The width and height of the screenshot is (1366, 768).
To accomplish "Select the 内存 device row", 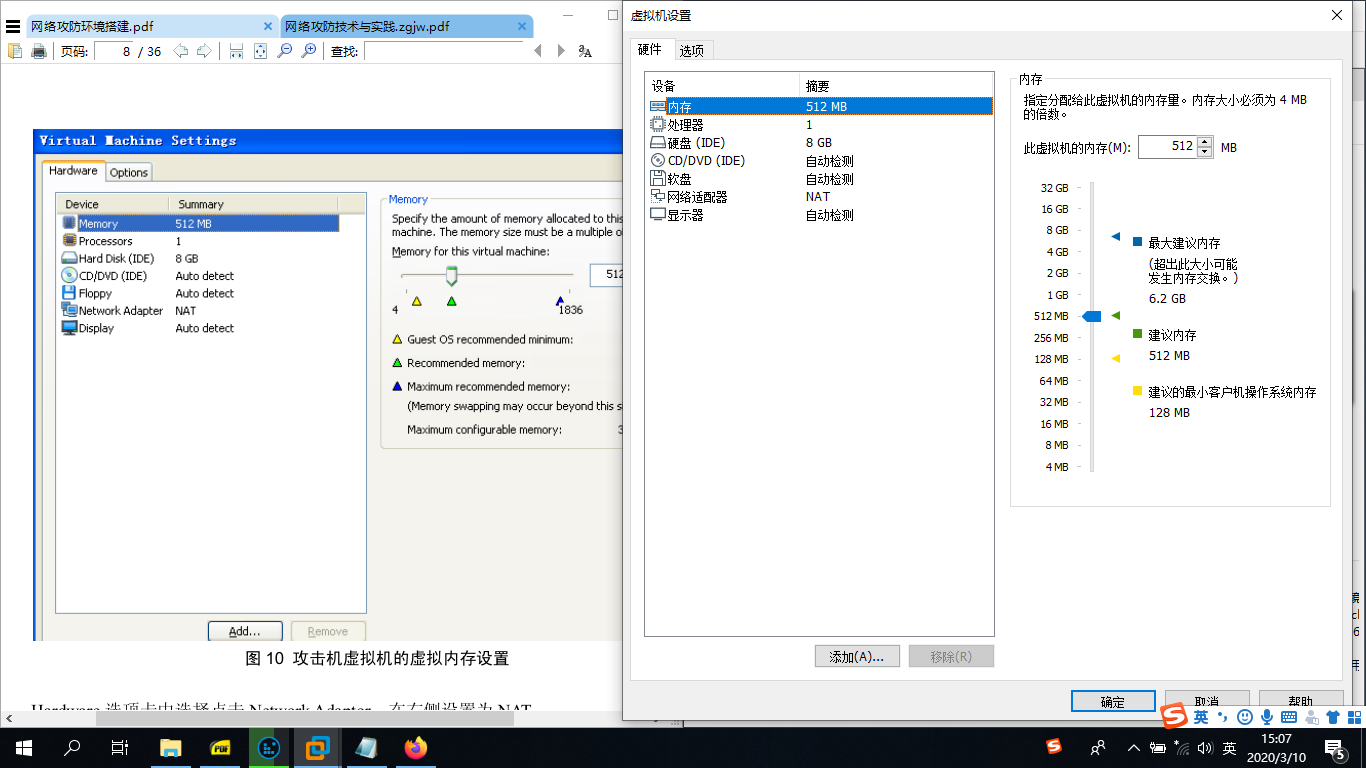I will click(x=820, y=106).
